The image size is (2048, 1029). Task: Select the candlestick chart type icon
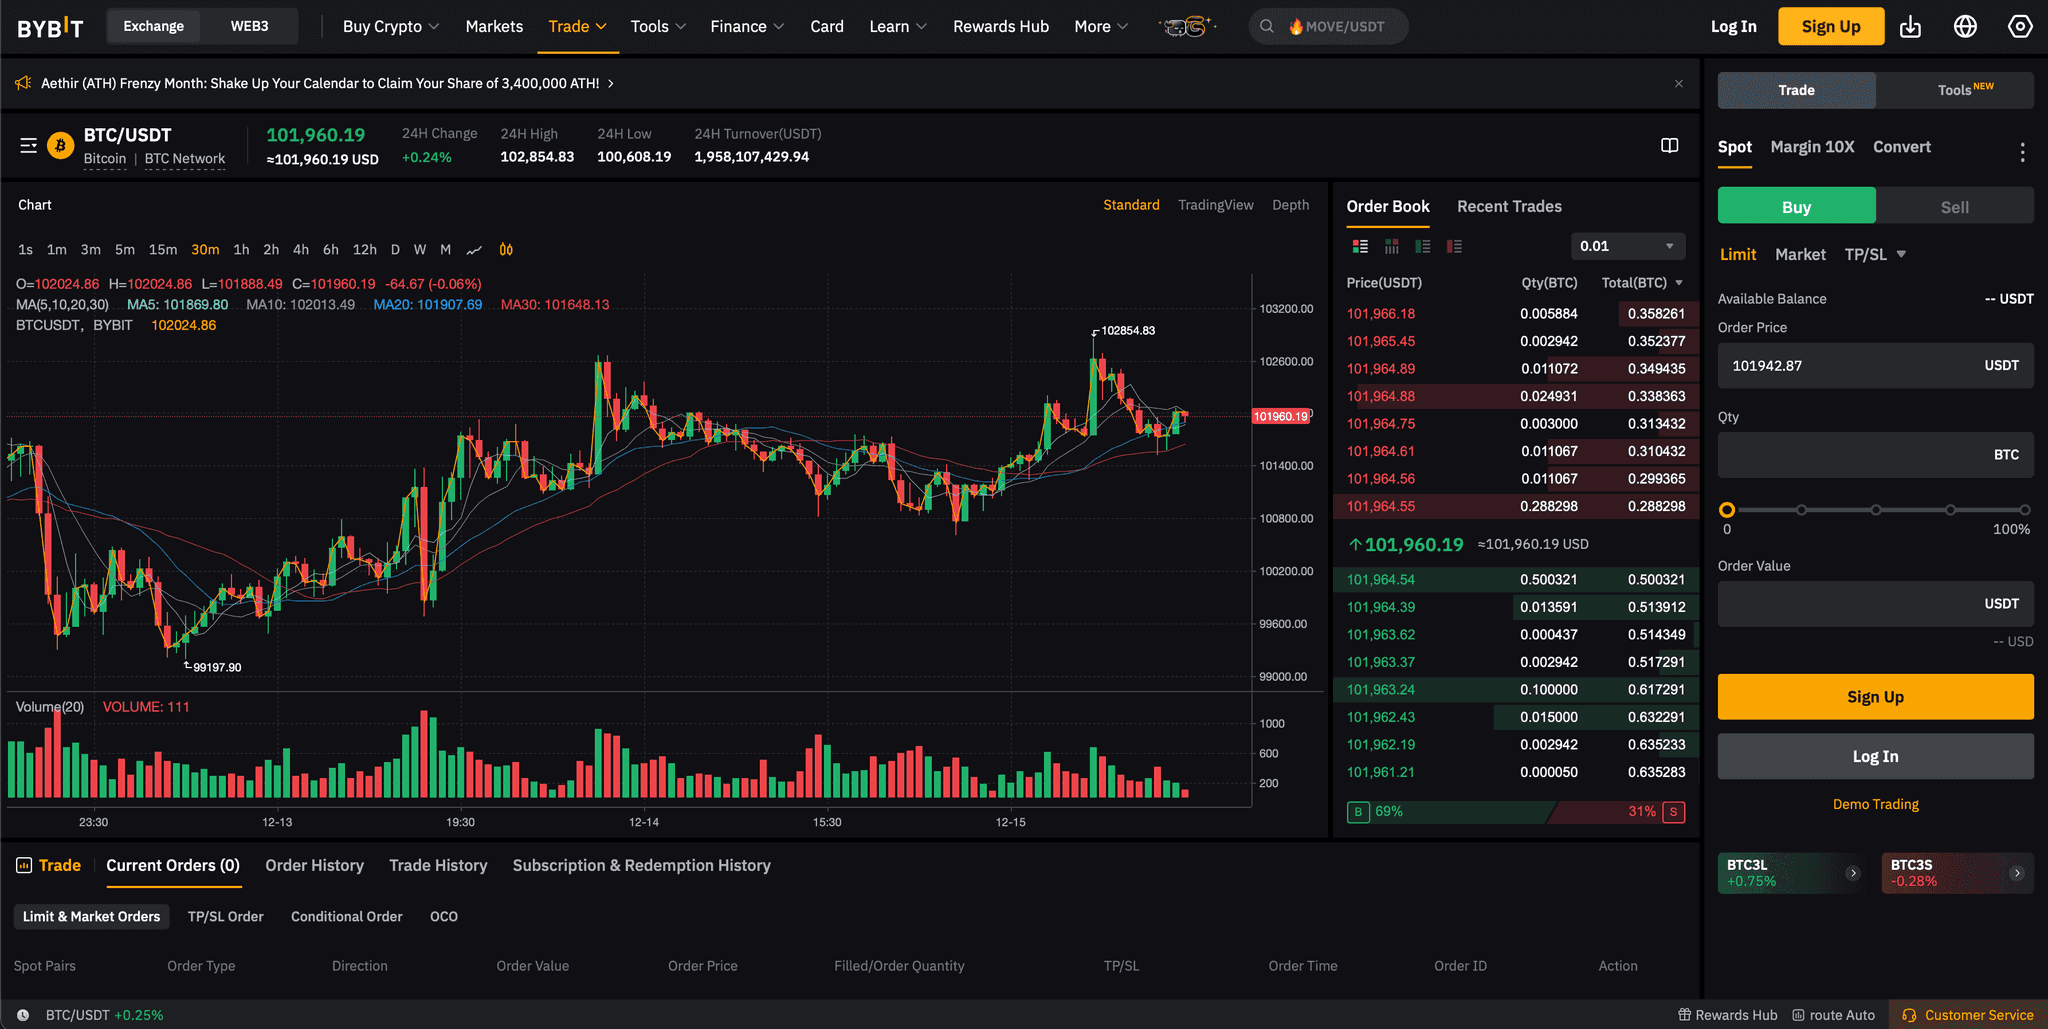pyautogui.click(x=505, y=249)
